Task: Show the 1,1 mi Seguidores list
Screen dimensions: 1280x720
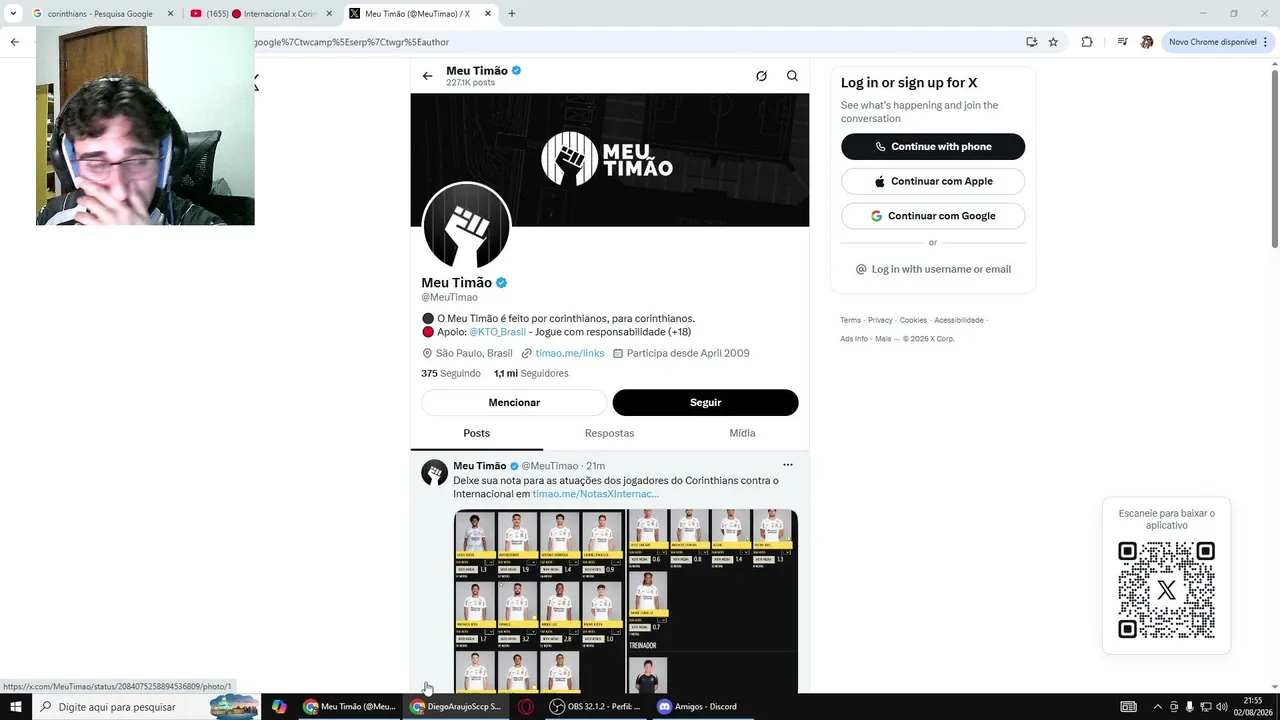Action: (531, 373)
